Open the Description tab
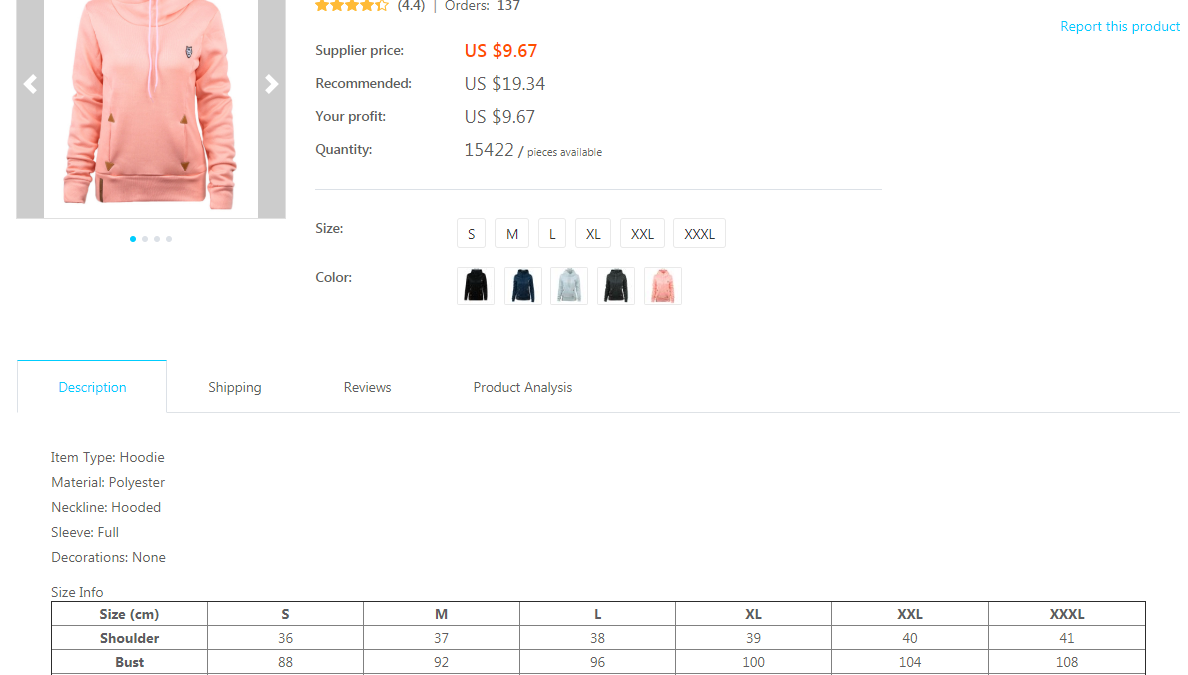Viewport: 1188px width, 675px height. click(92, 387)
